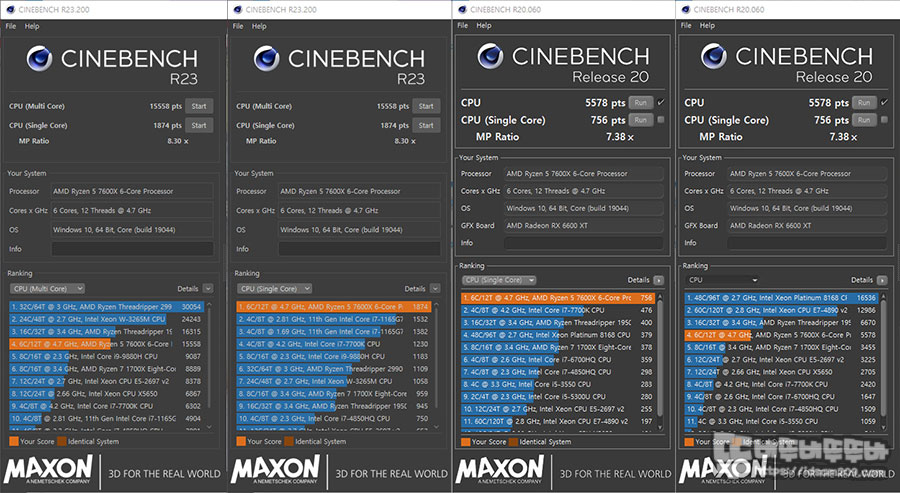Open the Help menu in the R20 single-core ranking window
This screenshot has width=900, height=493.
point(484,25)
